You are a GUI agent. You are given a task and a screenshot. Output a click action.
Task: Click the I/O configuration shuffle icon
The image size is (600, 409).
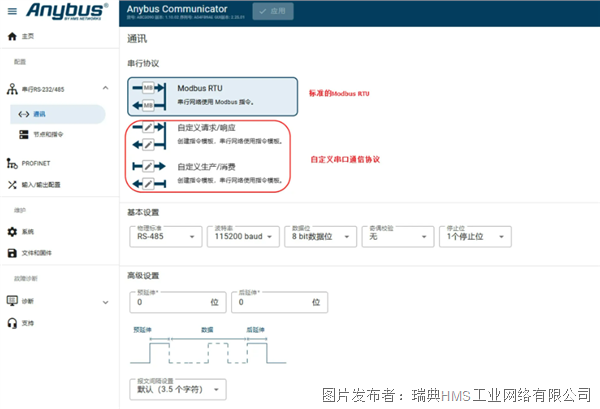[12, 185]
